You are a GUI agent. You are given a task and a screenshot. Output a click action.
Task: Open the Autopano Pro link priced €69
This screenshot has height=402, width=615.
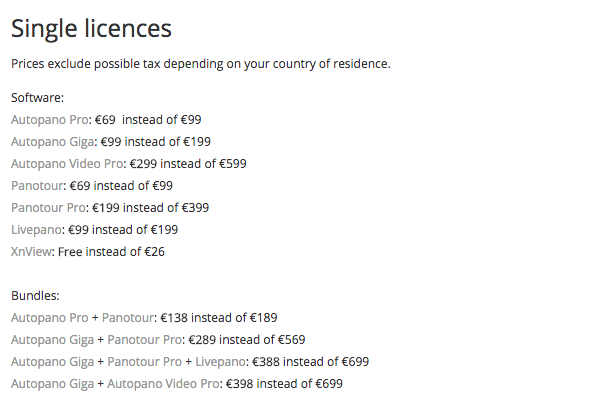pyautogui.click(x=50, y=120)
